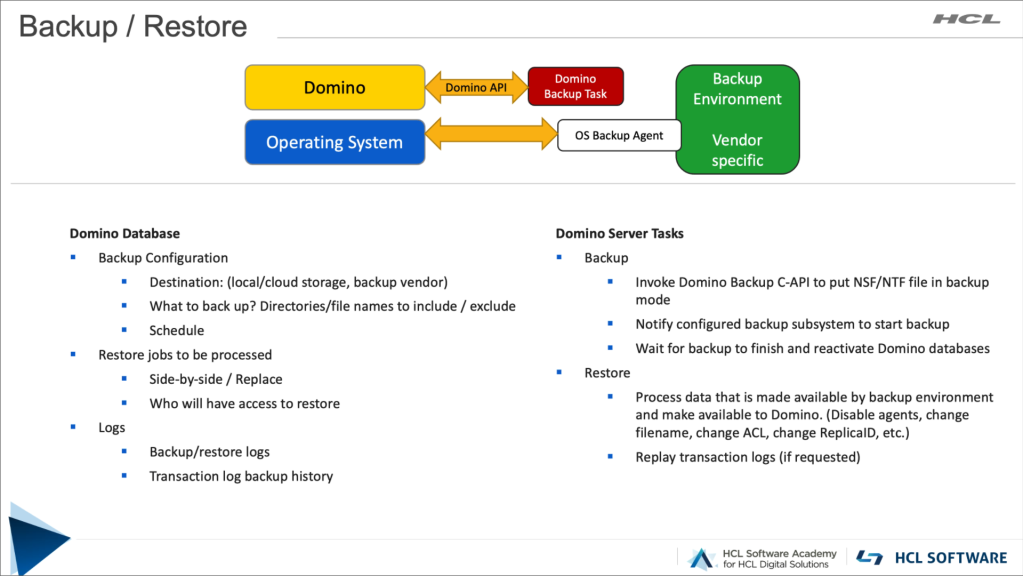The width and height of the screenshot is (1023, 576).
Task: Click the Domino Server Tasks heading
Action: [619, 233]
